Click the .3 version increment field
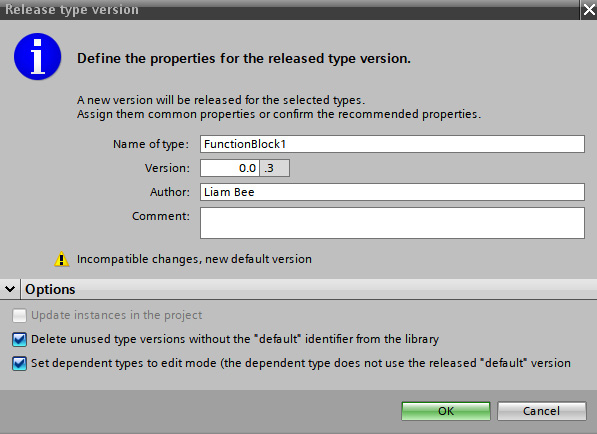This screenshot has width=597, height=434. [275, 168]
